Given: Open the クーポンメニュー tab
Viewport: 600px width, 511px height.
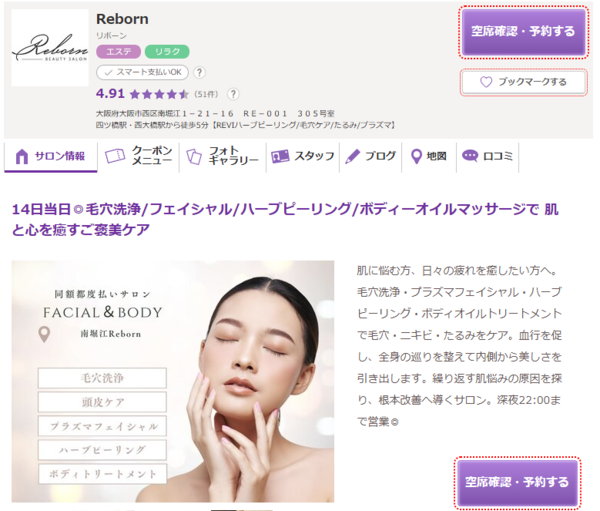Looking at the screenshot, I should pos(139,156).
